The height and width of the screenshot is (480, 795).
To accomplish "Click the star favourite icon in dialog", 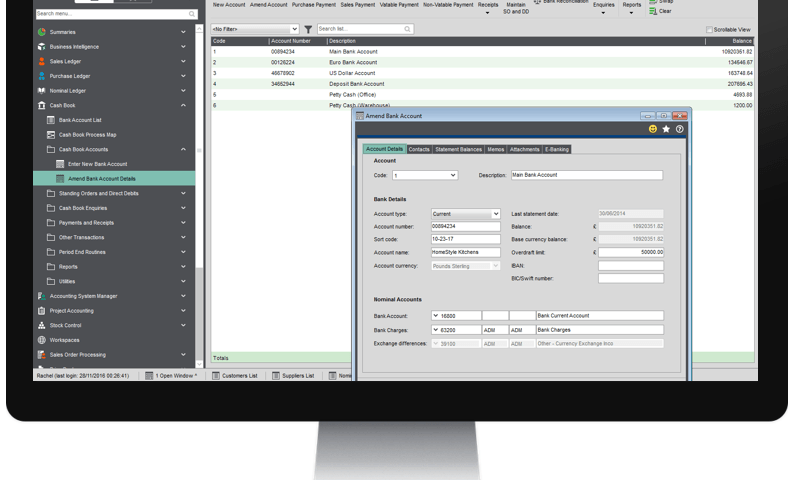I will click(x=666, y=129).
